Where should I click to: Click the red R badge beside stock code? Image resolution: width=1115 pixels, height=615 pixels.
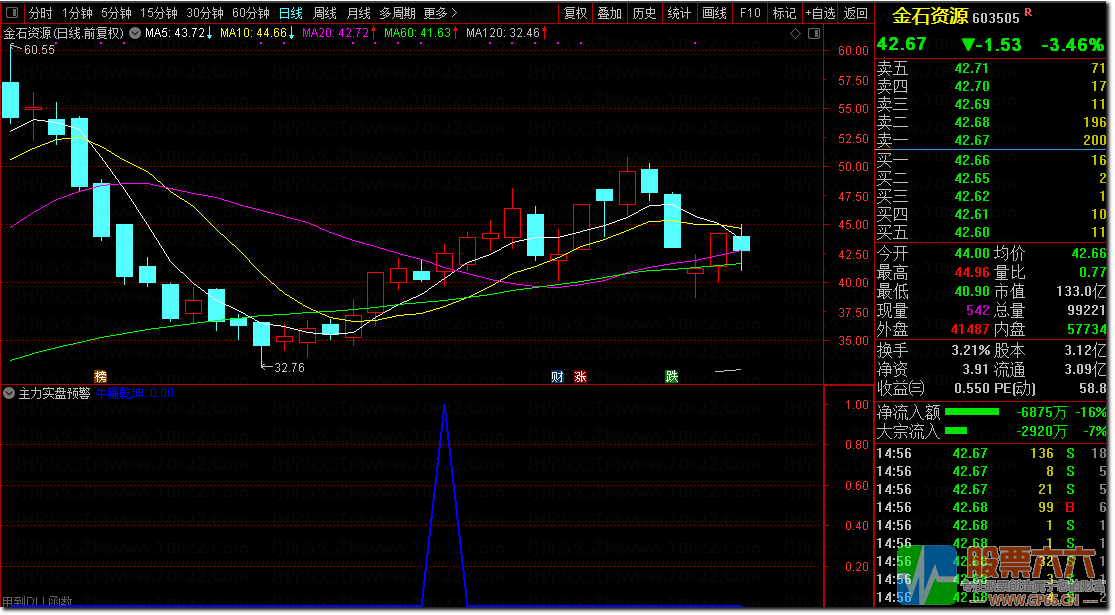point(1027,13)
